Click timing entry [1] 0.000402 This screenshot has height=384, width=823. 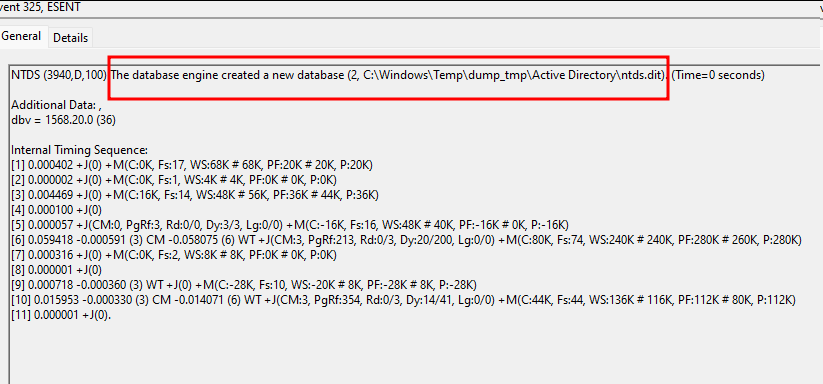(192, 165)
